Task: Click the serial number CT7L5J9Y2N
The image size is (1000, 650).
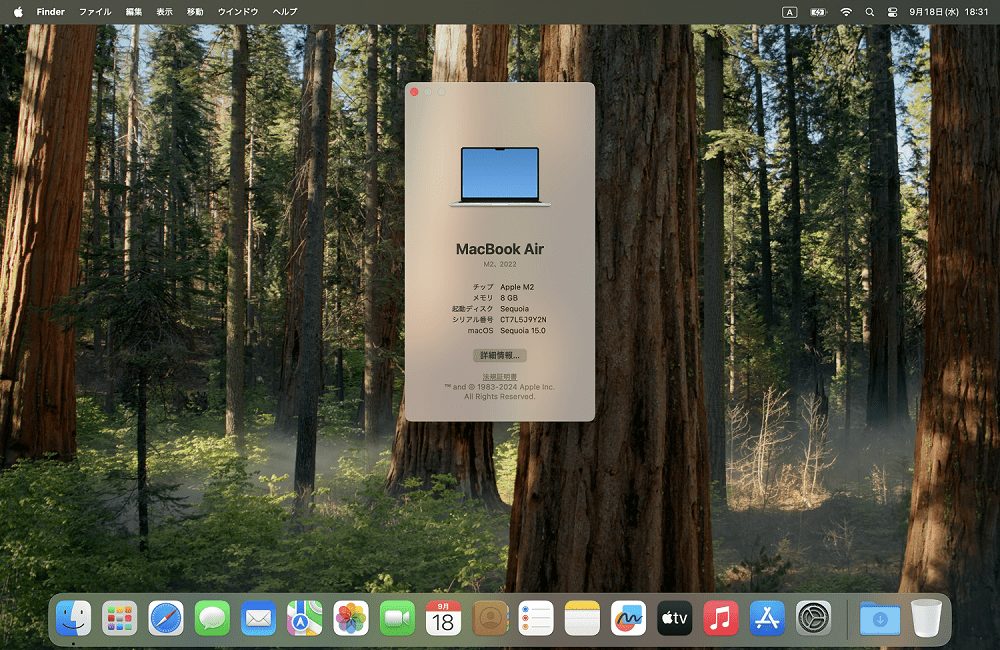Action: point(524,320)
